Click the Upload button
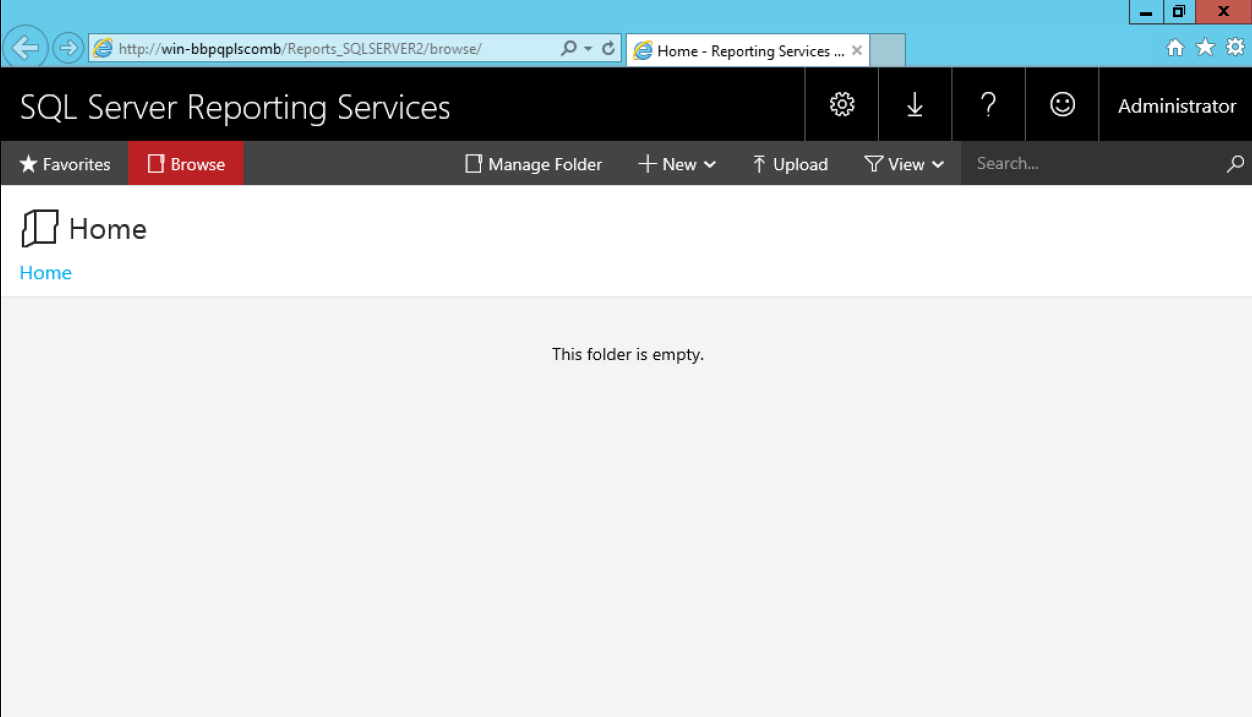Image resolution: width=1252 pixels, height=717 pixels. pos(790,164)
